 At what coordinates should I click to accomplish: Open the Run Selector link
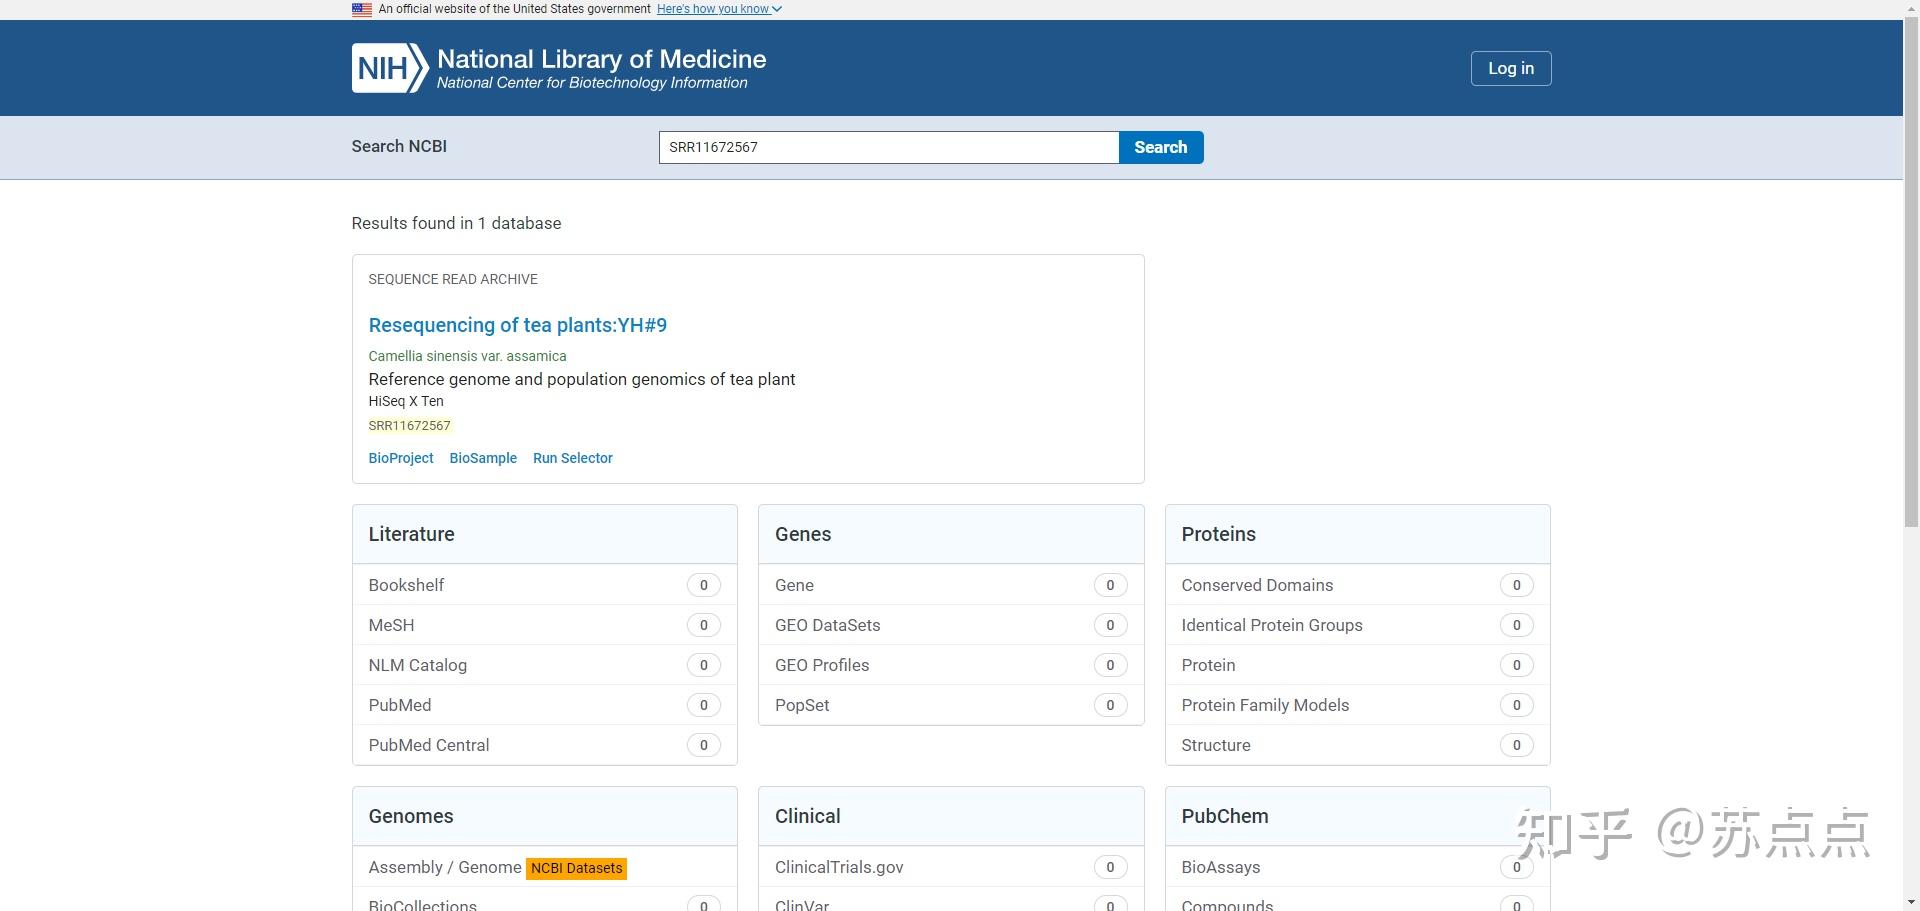click(x=572, y=458)
